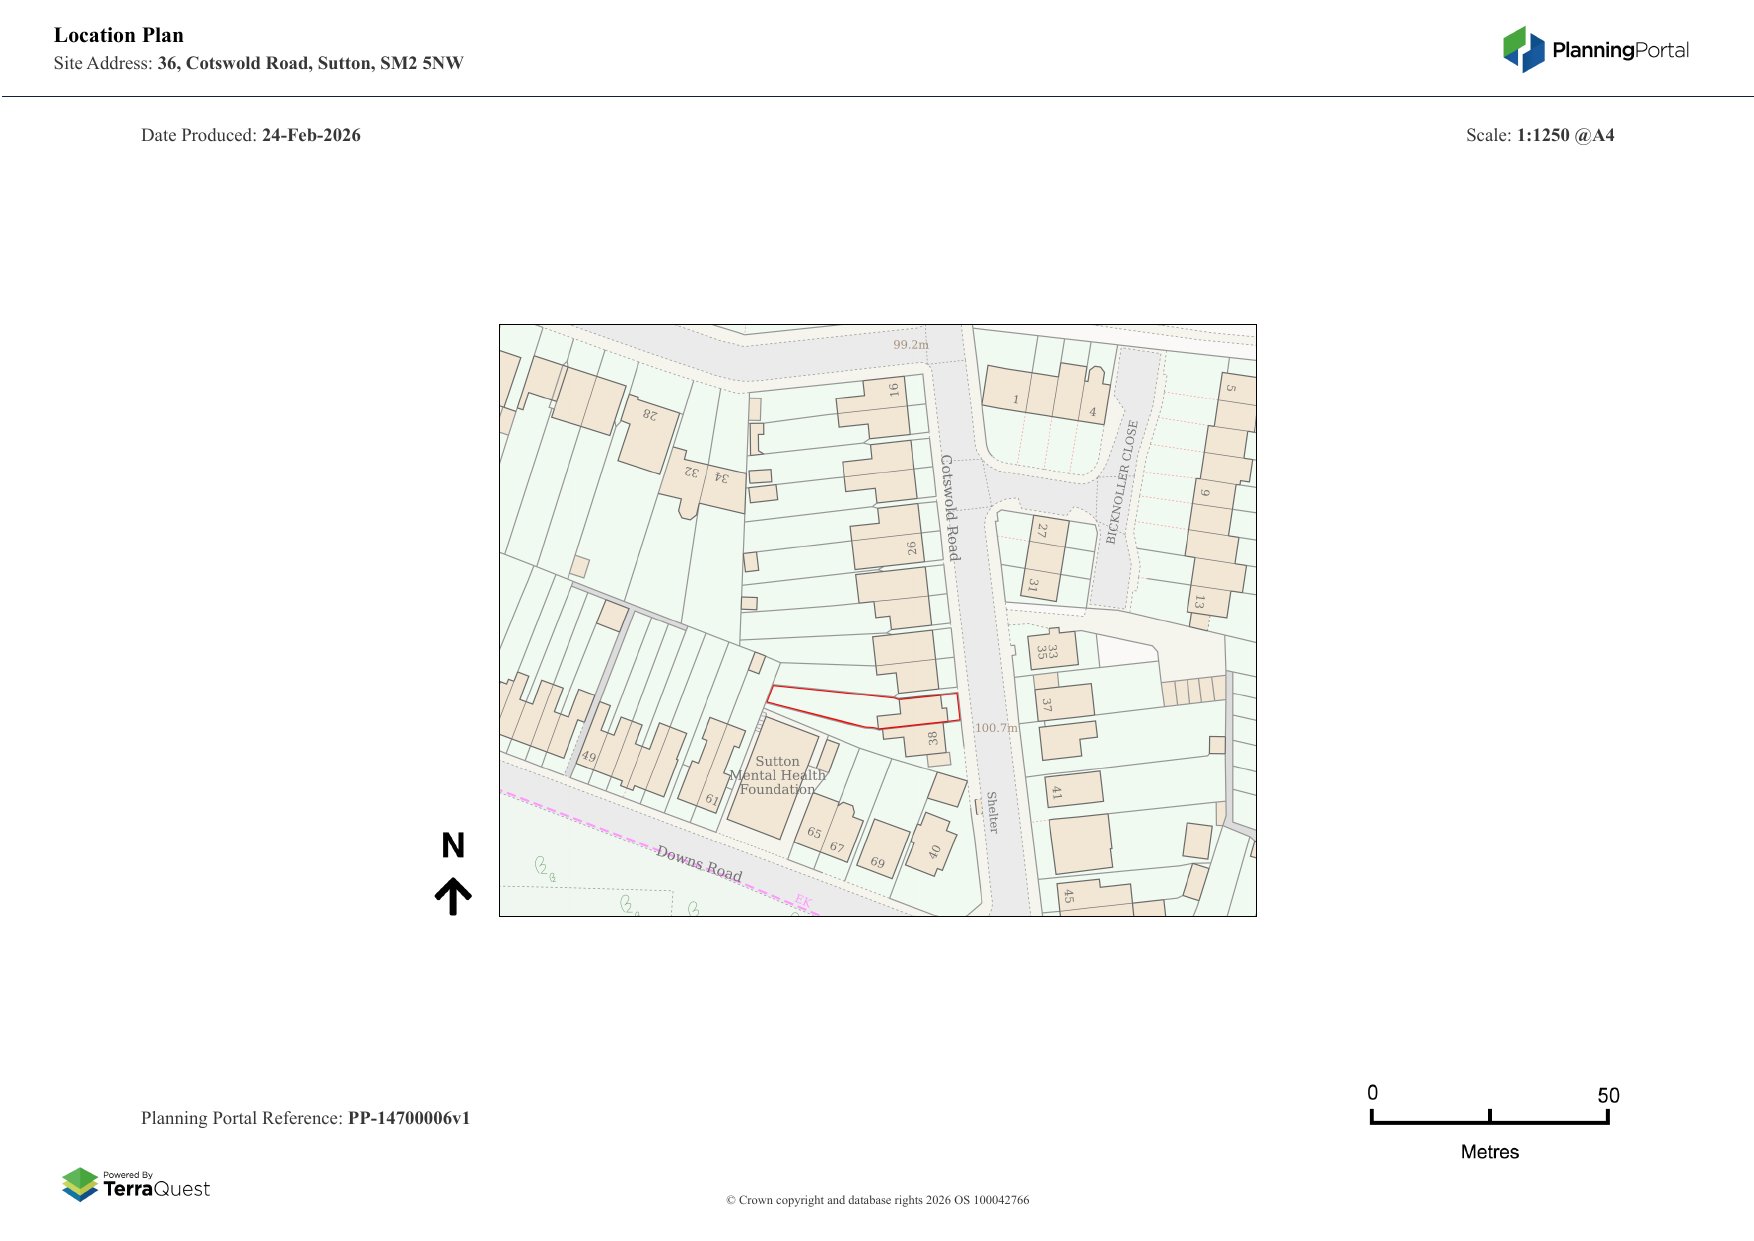Click the PlanningPortal logo icon
The image size is (1754, 1241).
coord(1523,50)
